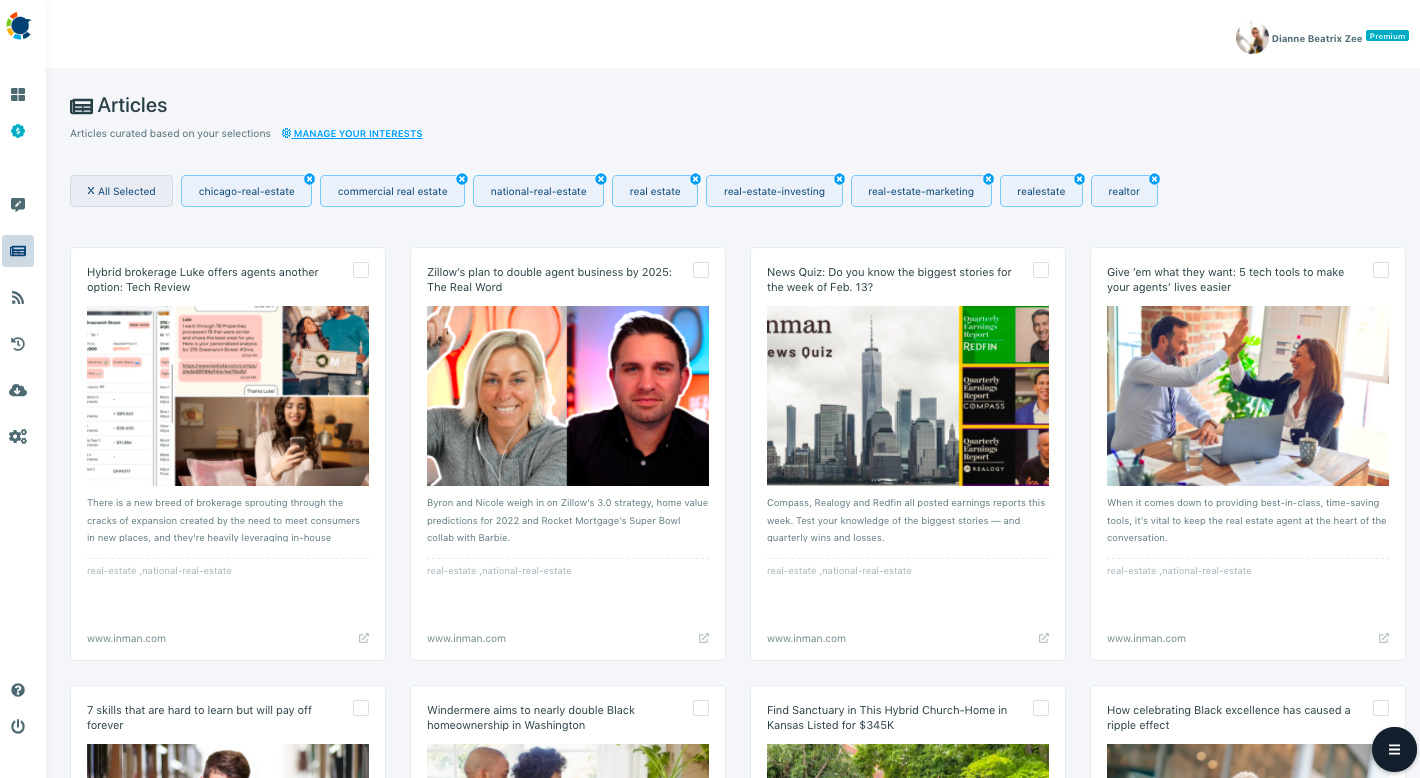
Task: Click the logout power icon
Action: [17, 726]
